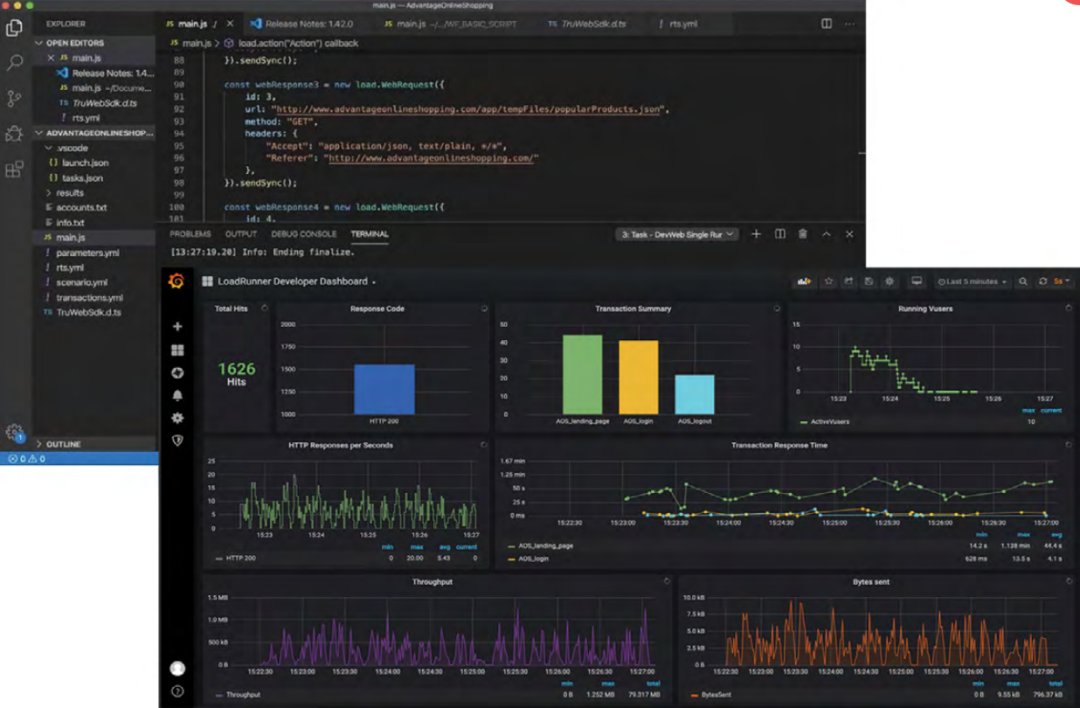Open the DevWeb Single Run terminal selector
1080x708 pixels.
677,234
